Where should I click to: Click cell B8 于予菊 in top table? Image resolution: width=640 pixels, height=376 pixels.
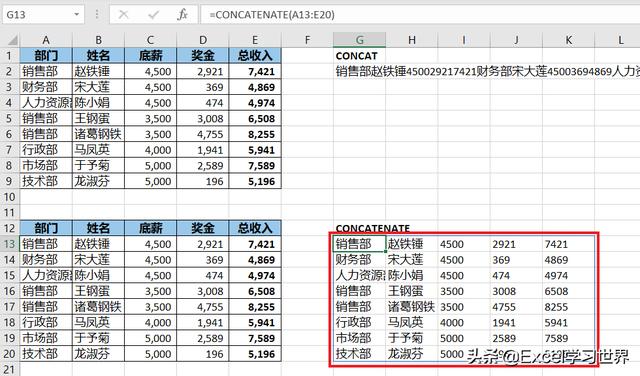(x=98, y=165)
